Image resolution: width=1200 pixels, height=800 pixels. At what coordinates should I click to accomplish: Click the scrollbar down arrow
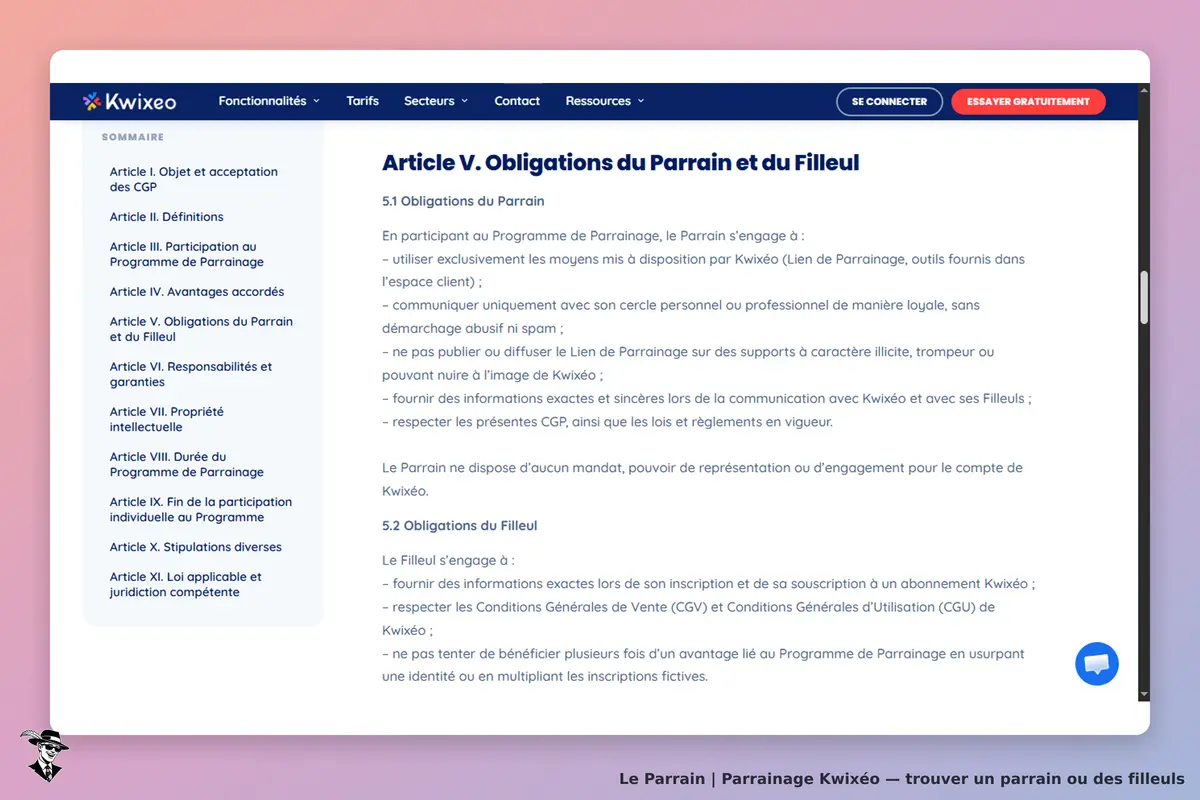point(1144,694)
